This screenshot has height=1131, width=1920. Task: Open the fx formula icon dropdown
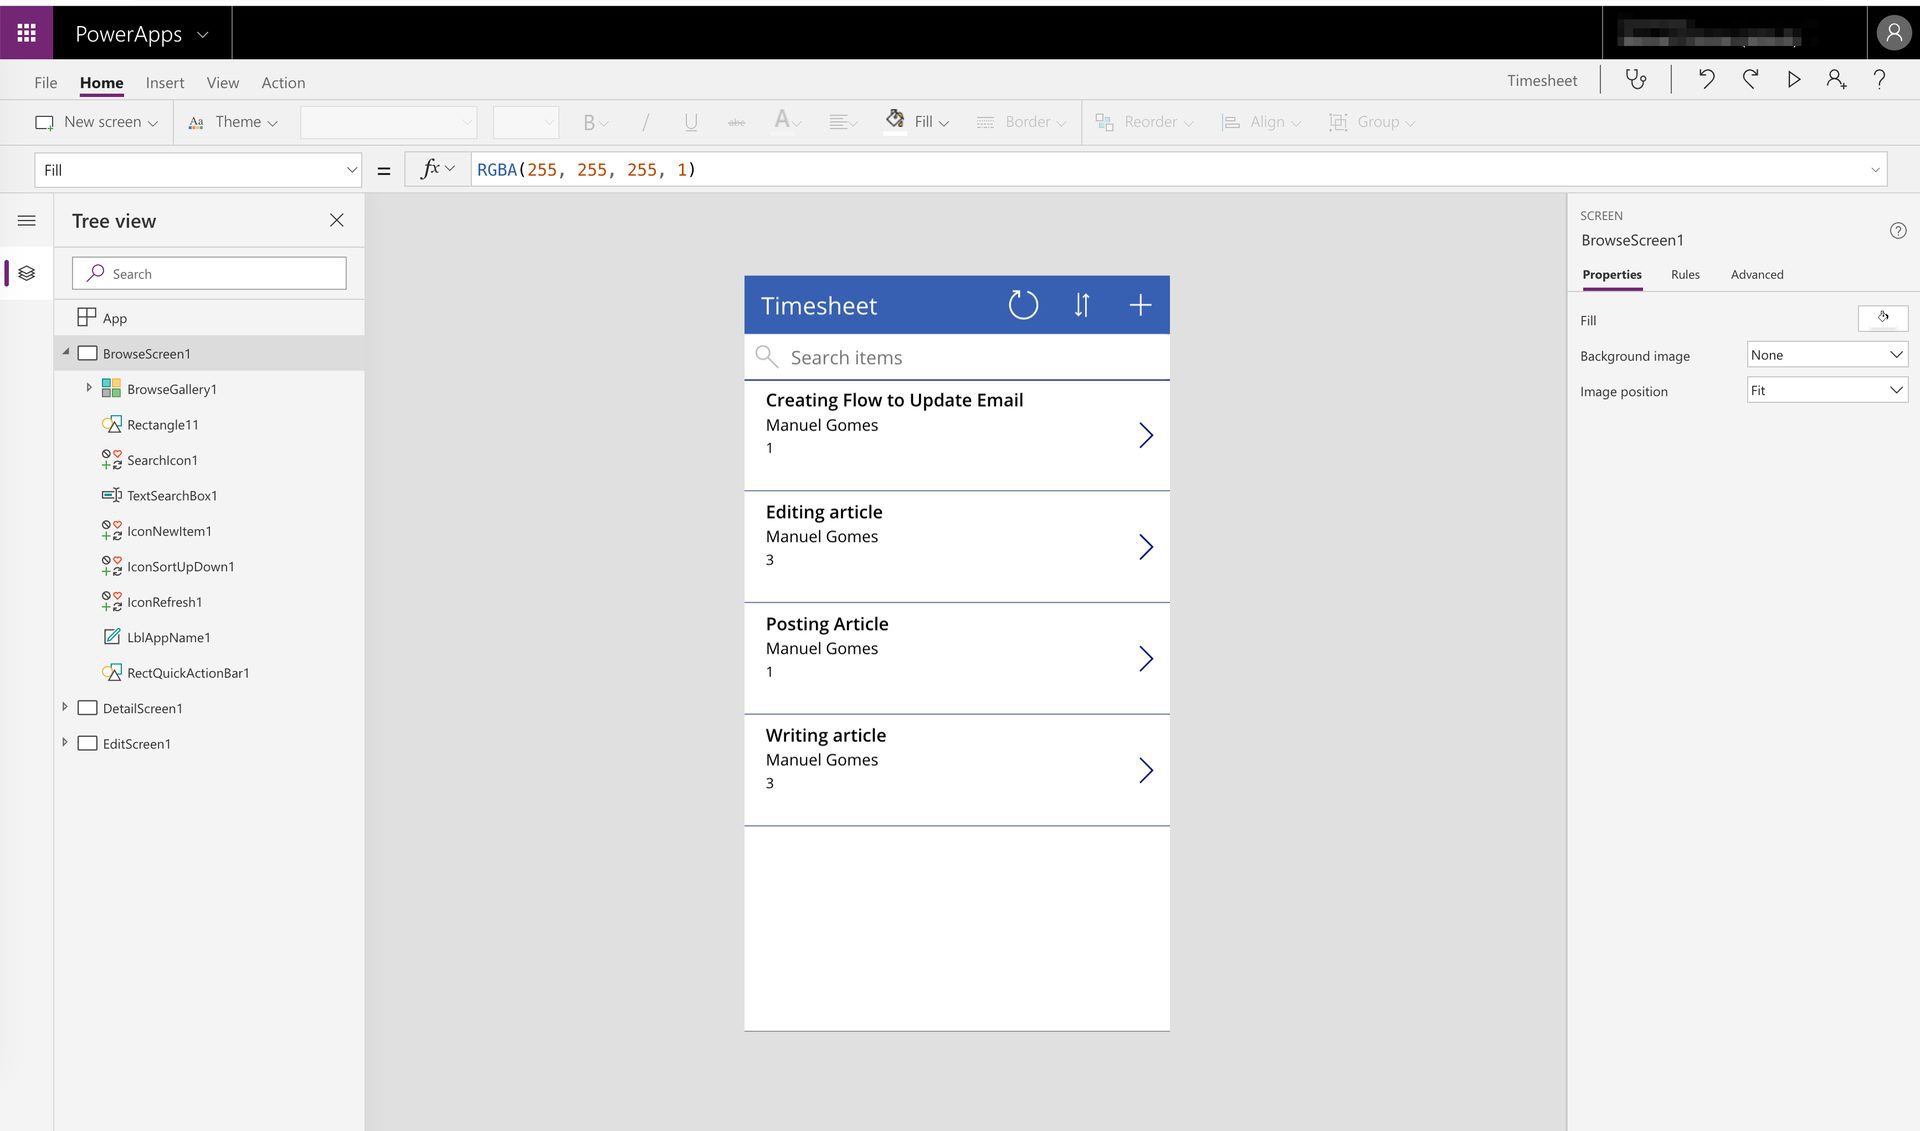click(437, 169)
